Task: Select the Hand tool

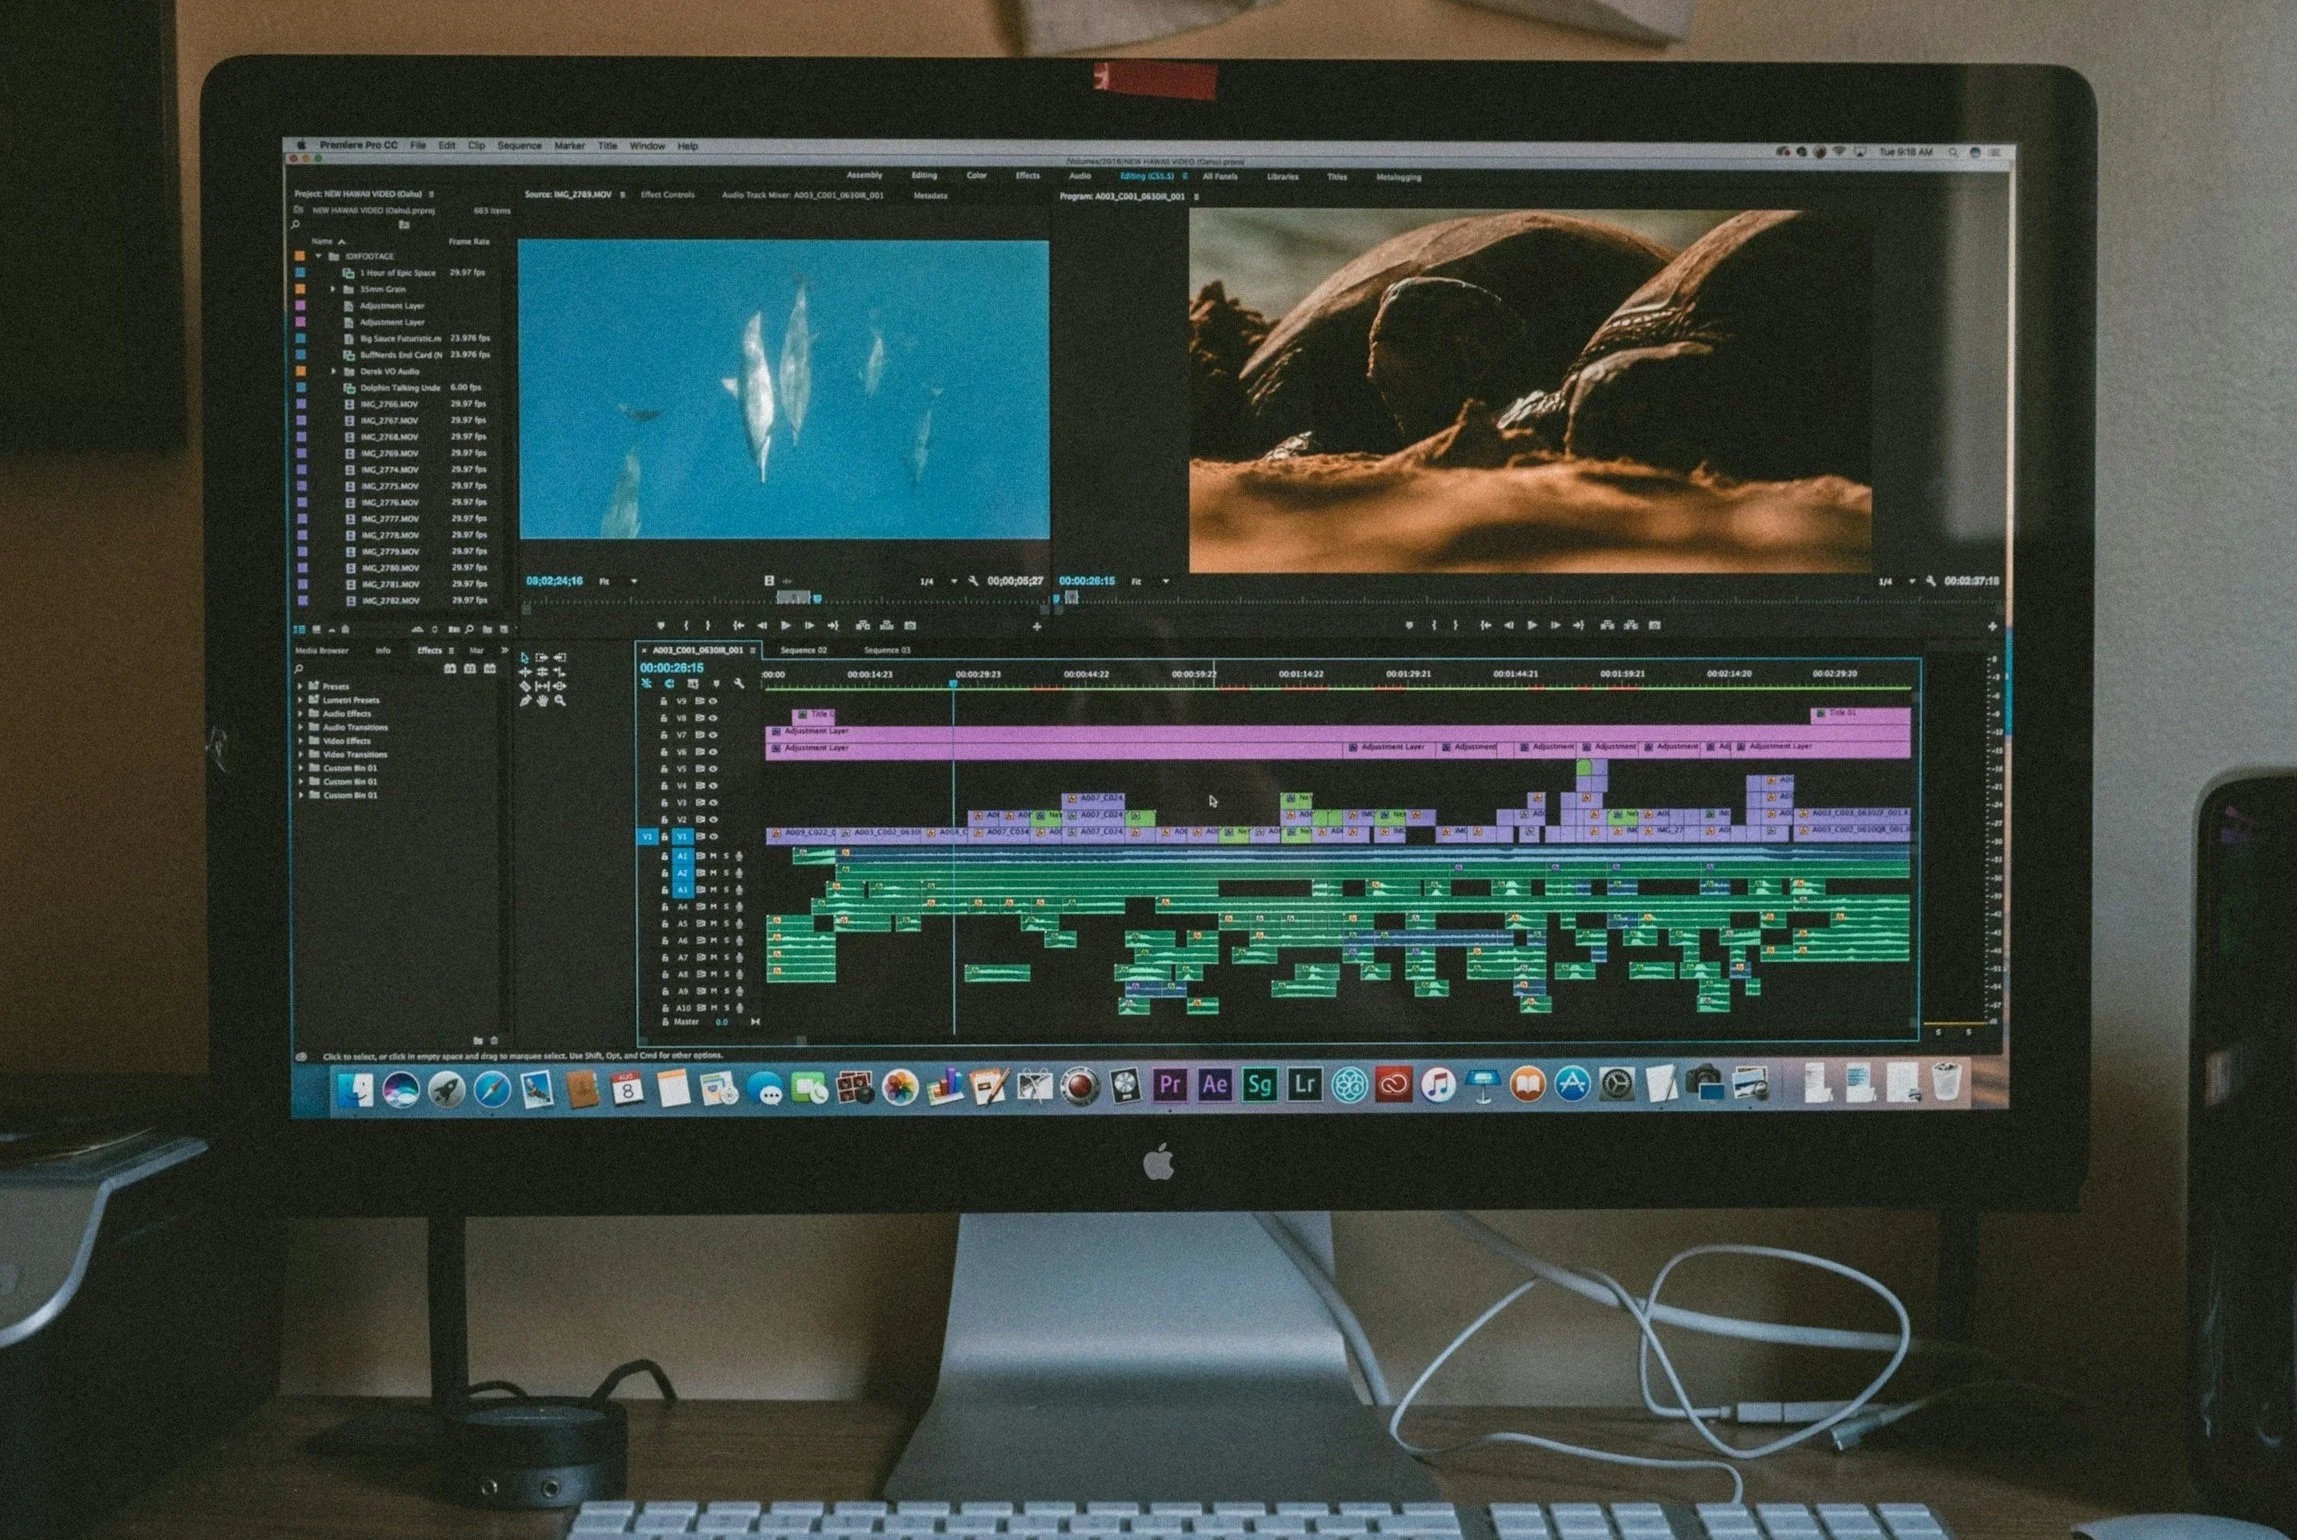Action: pyautogui.click(x=543, y=701)
